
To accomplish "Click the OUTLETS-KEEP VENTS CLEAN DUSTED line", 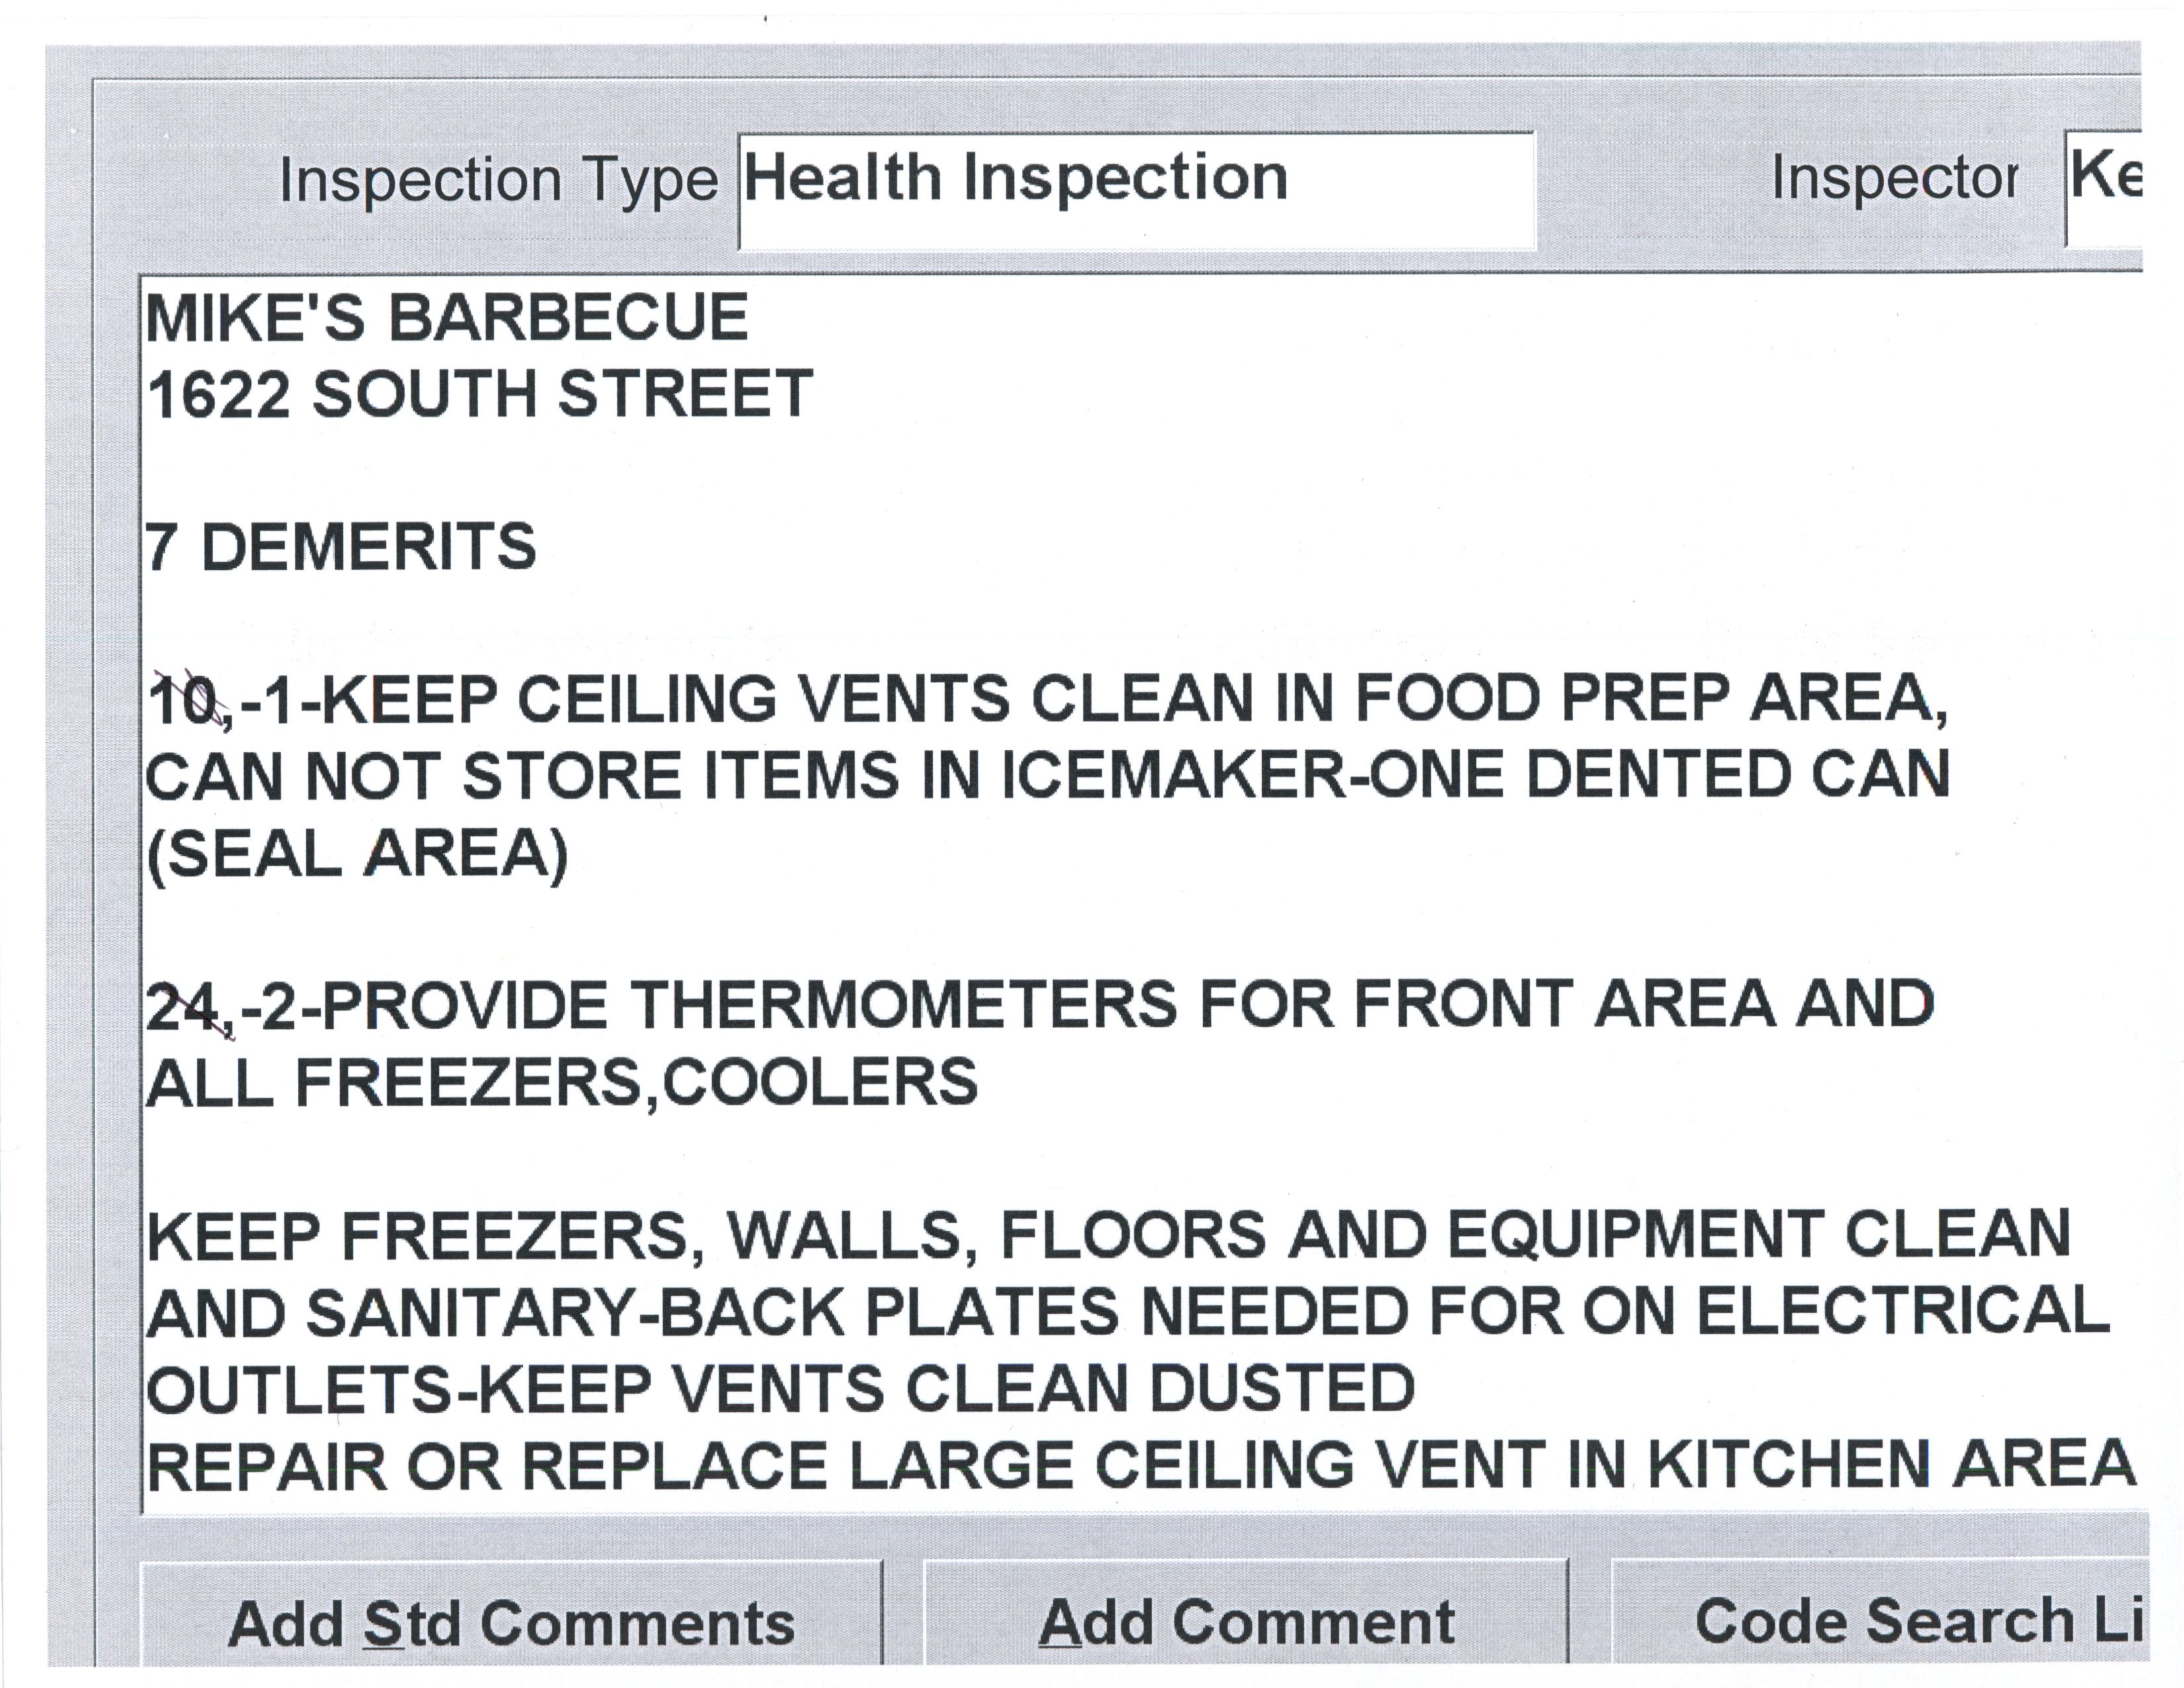I will [780, 1389].
